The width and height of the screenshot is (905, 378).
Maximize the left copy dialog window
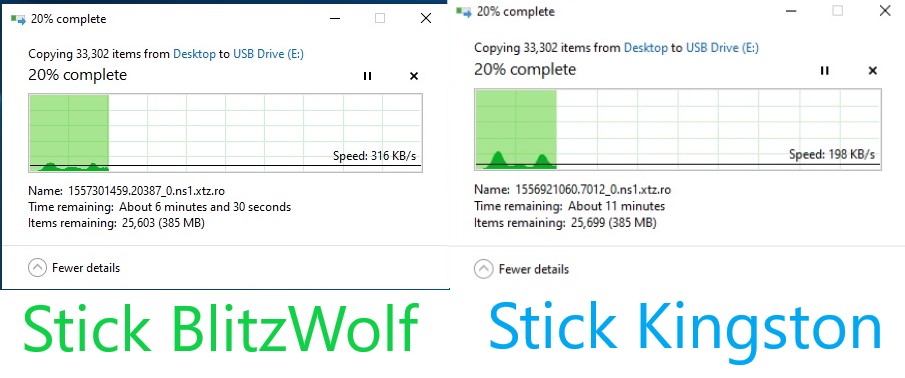click(x=380, y=18)
